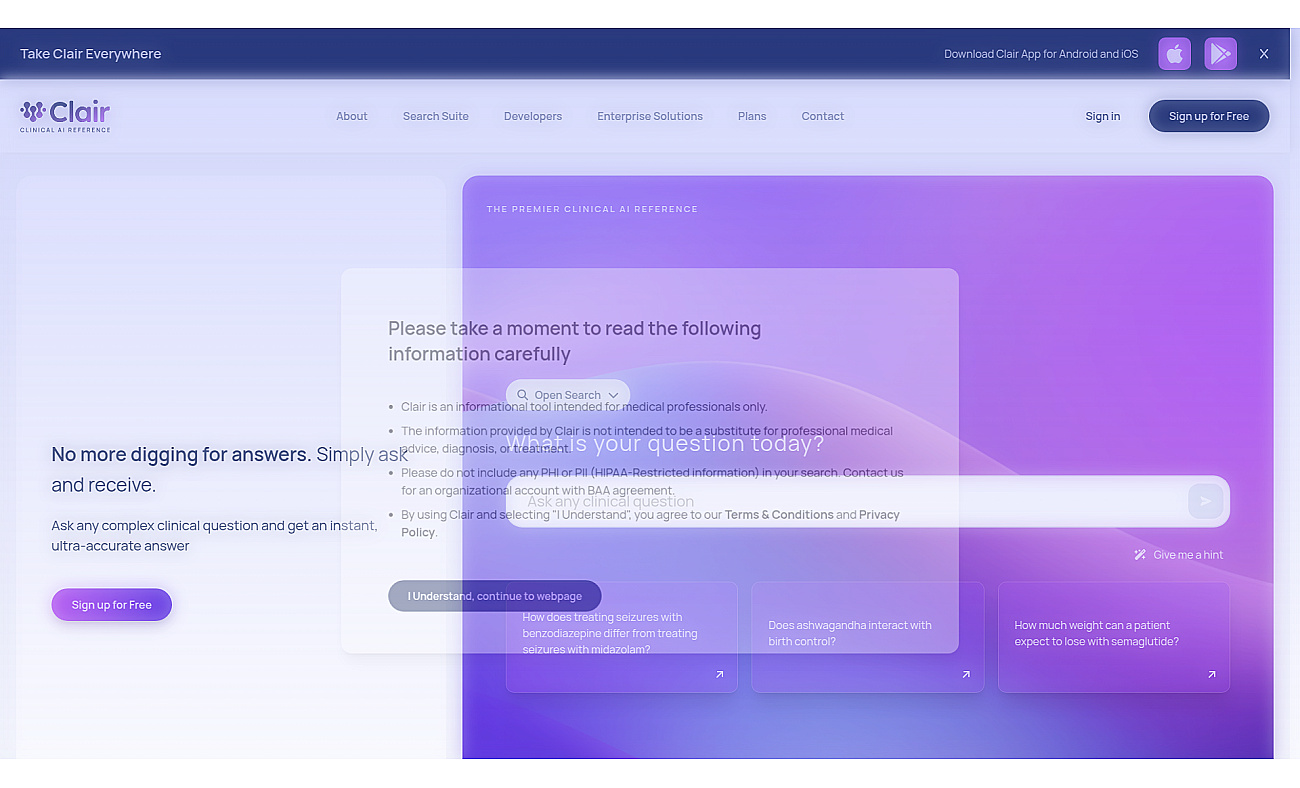1300x788 pixels.
Task: Open the Google Play download icon
Action: (1221, 54)
